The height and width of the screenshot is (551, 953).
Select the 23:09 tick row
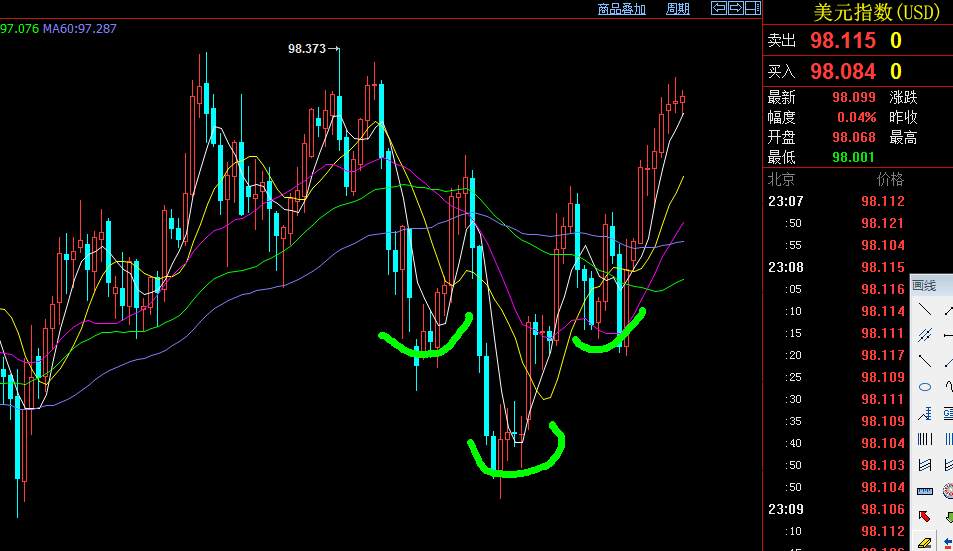pos(836,509)
